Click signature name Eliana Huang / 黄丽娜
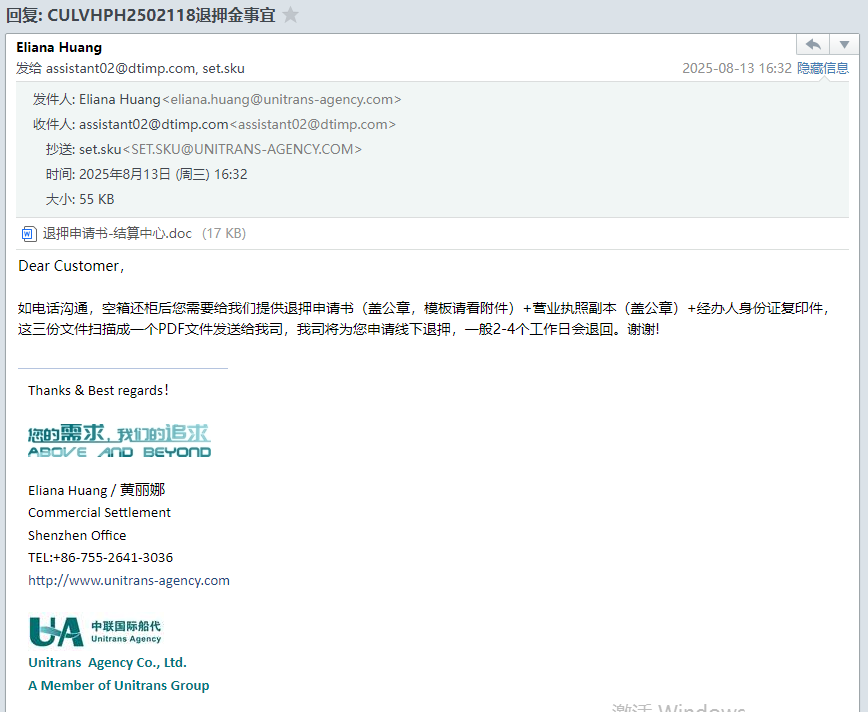Screen dimensions: 868x712 [96, 490]
